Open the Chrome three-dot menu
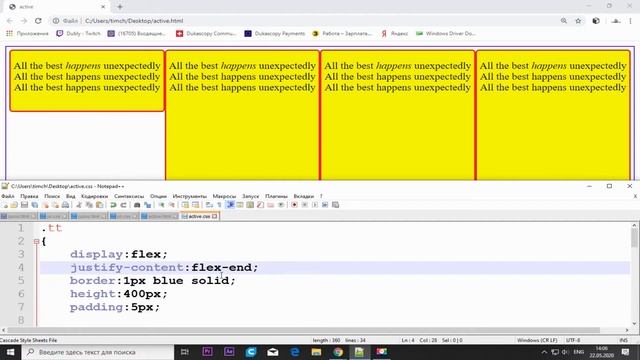640x360 pixels. tap(631, 21)
